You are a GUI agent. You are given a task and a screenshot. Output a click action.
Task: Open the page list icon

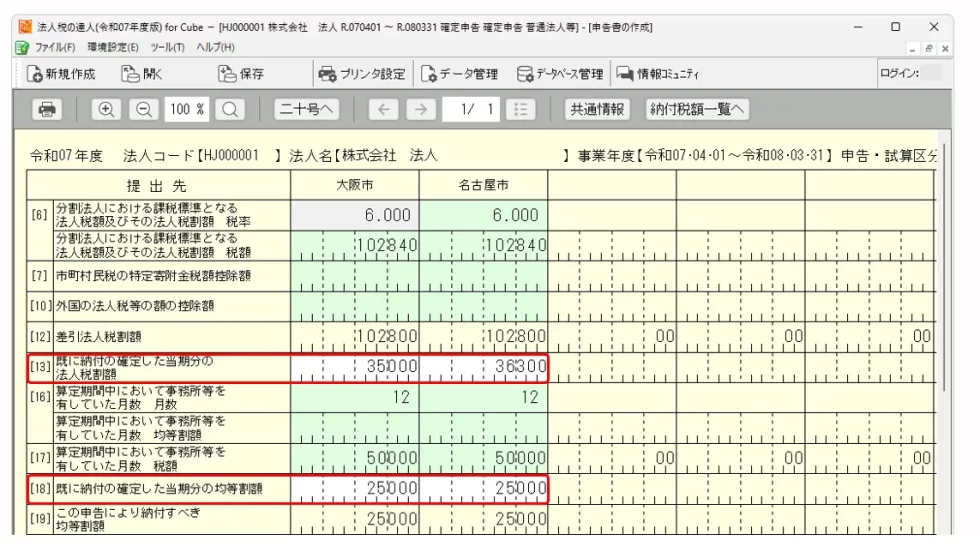click(521, 109)
